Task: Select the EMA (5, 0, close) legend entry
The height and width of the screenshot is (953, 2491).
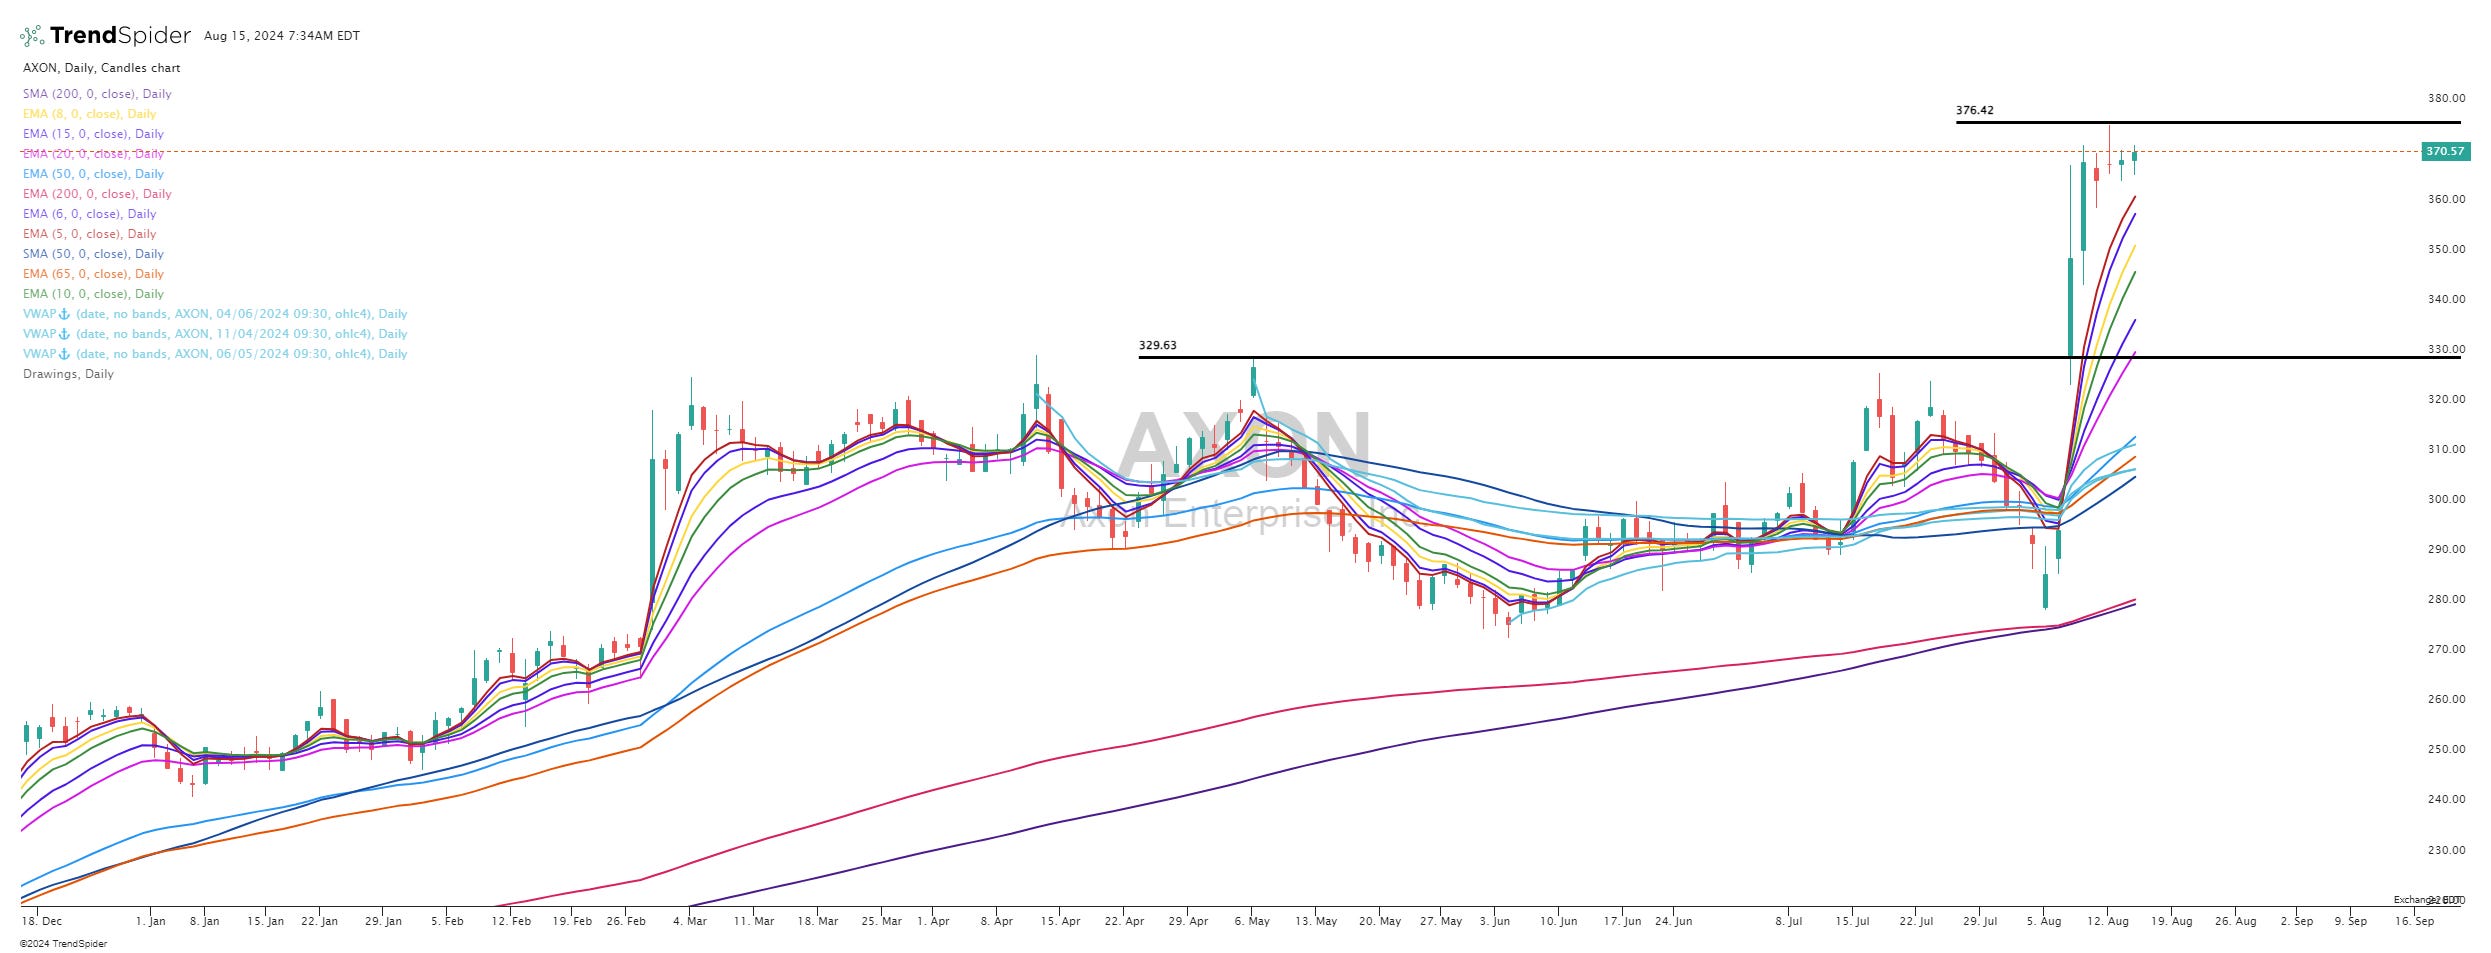Action: point(90,234)
